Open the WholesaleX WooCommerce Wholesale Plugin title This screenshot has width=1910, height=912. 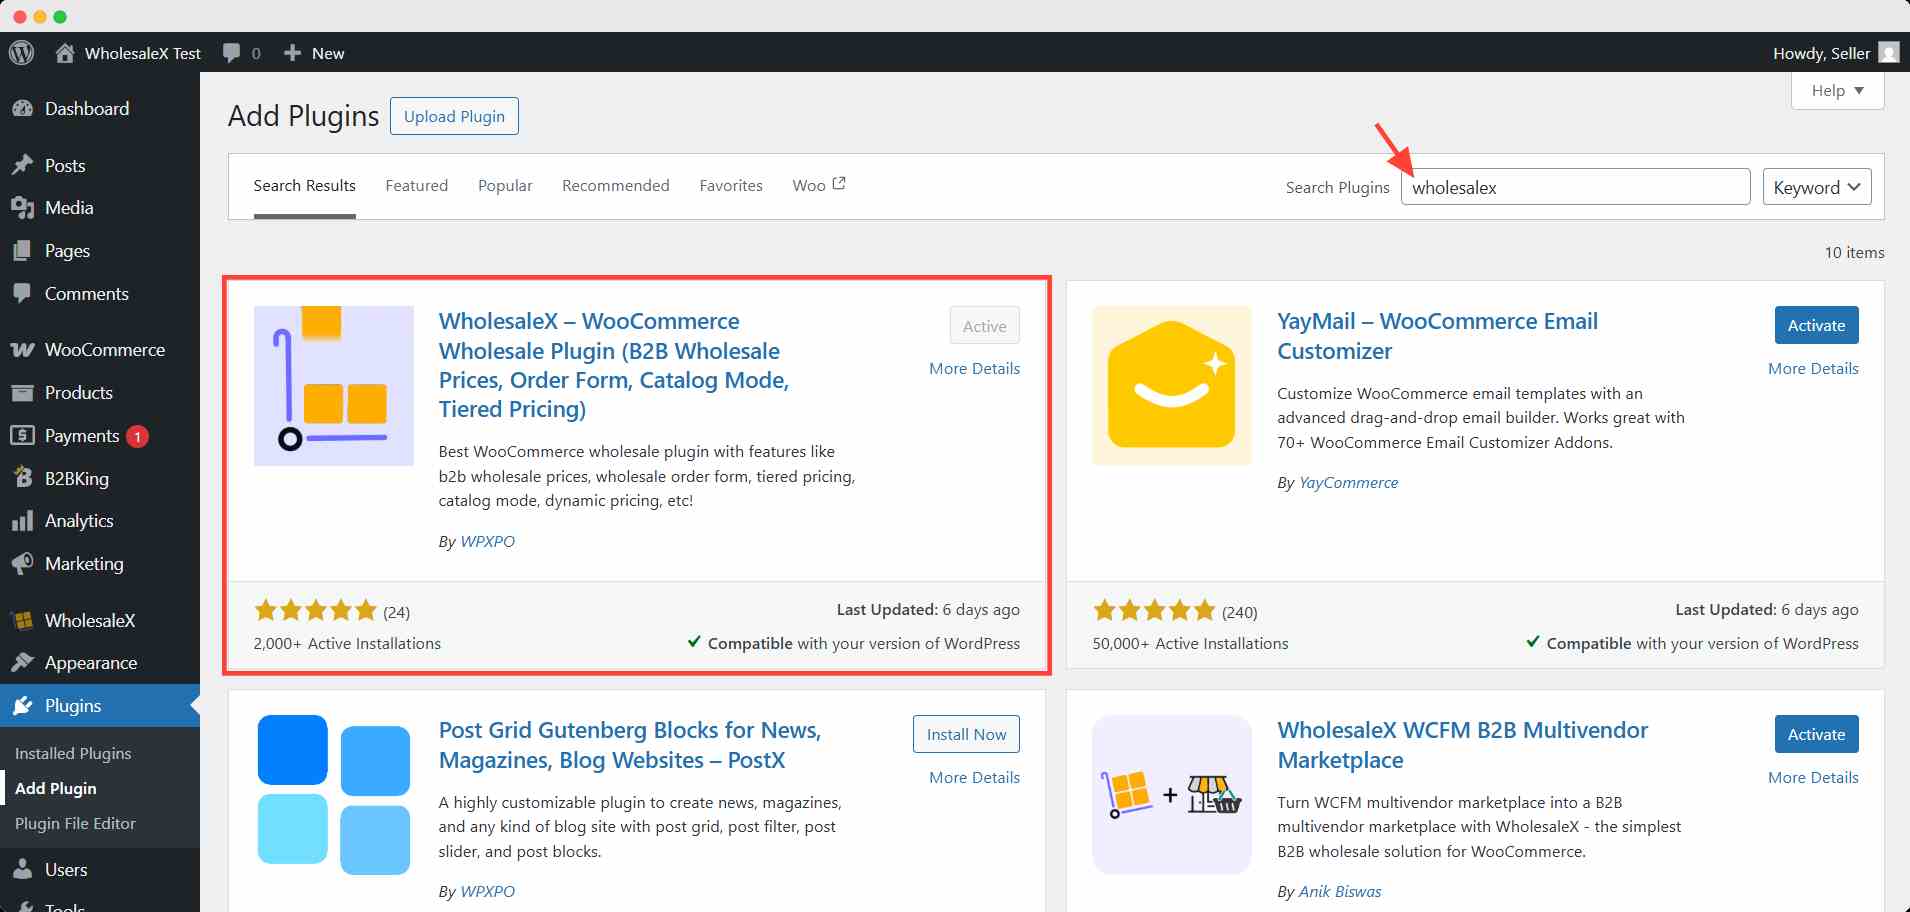[x=614, y=365]
